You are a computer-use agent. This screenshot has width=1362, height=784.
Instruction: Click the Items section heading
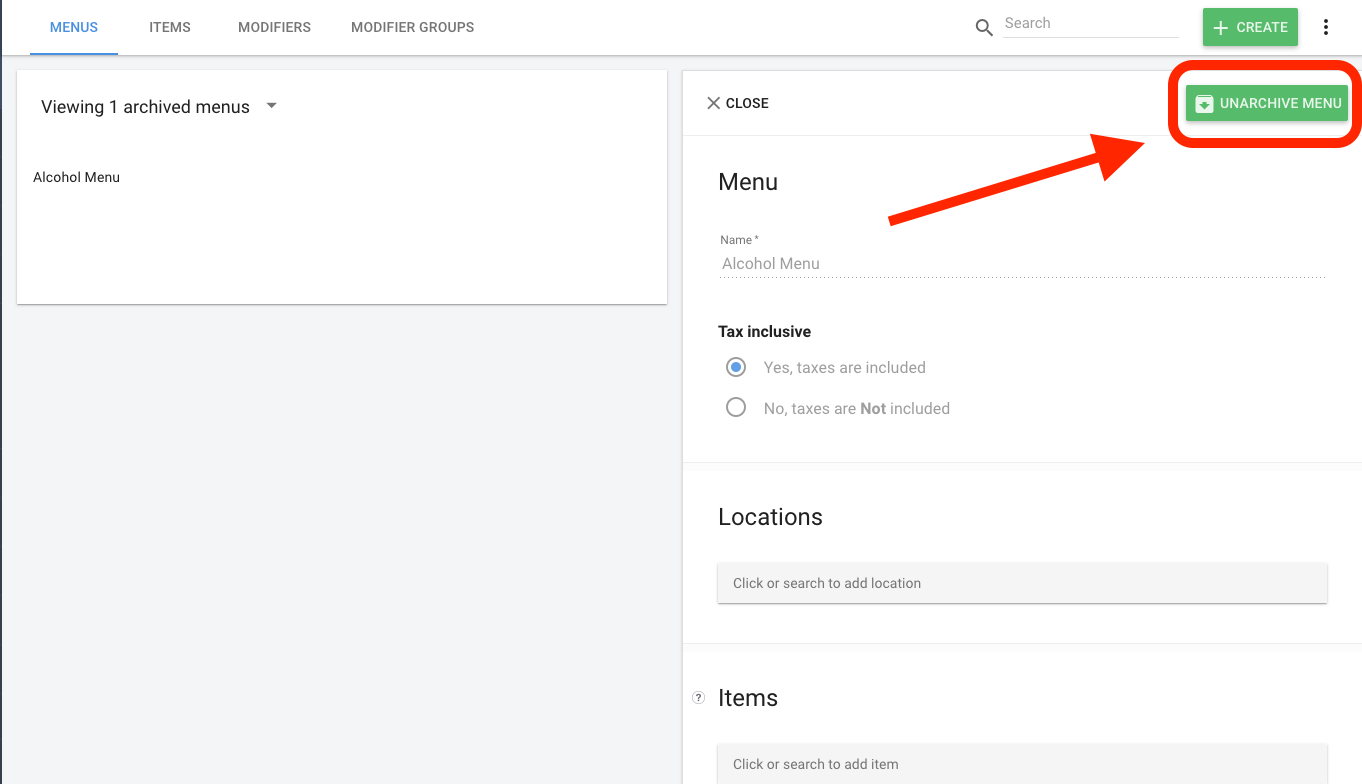(748, 698)
